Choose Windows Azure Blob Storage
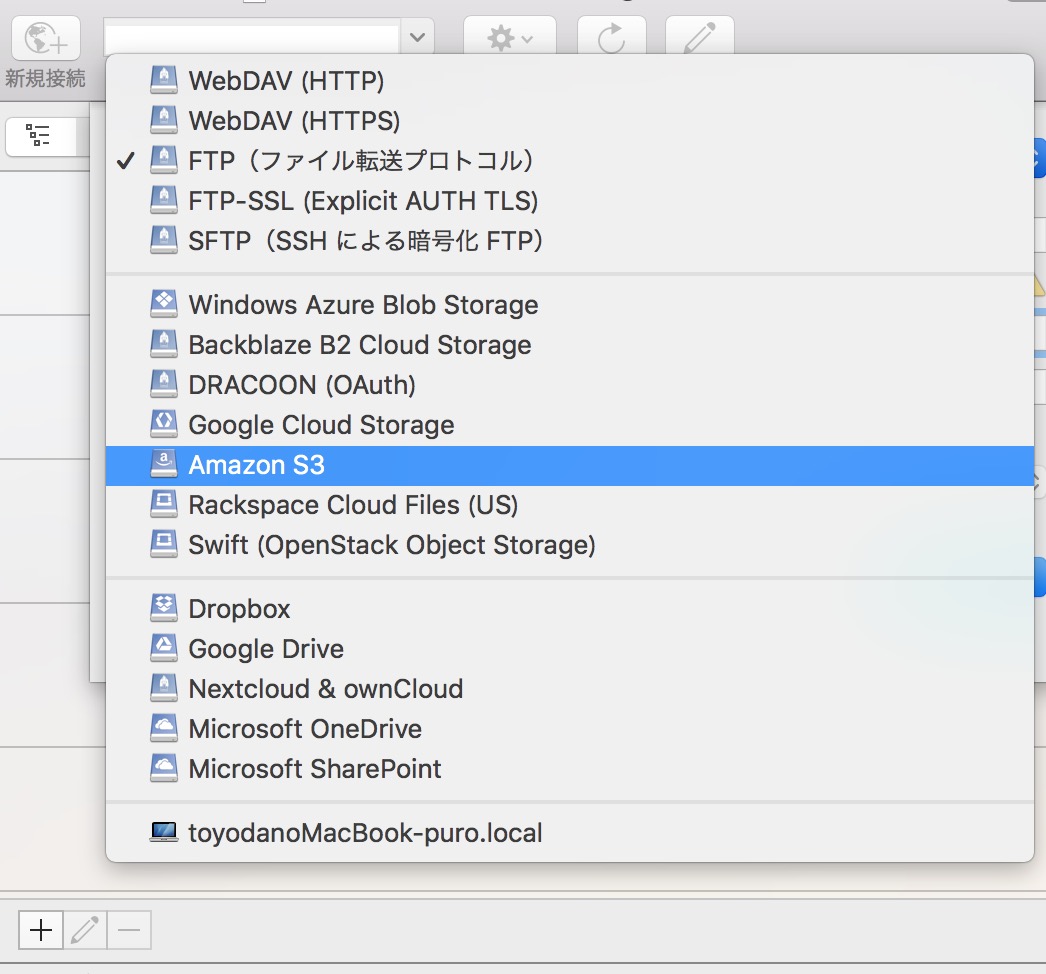The height and width of the screenshot is (974, 1046). coord(570,305)
